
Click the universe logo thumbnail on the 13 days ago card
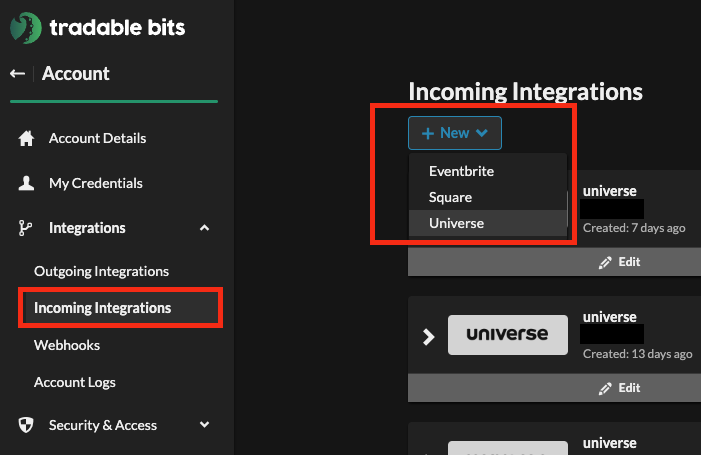(508, 335)
